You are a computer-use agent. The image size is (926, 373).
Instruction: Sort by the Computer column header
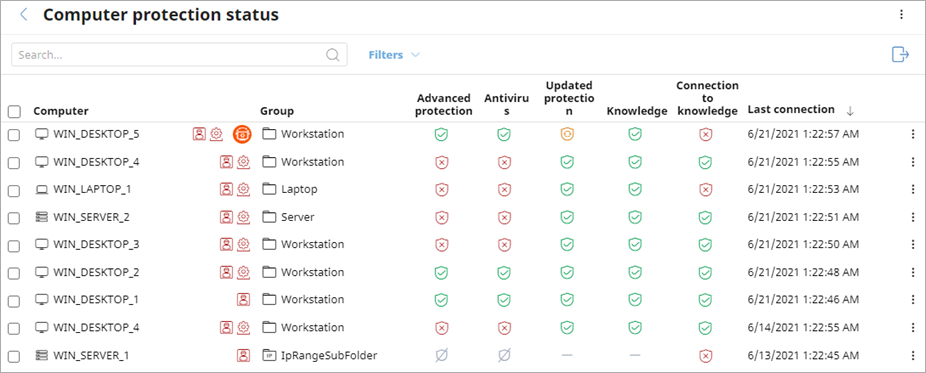click(x=61, y=111)
